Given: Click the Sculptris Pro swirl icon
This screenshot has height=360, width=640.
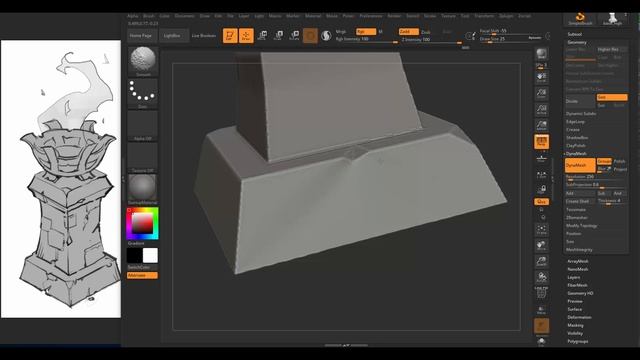Looking at the screenshot, I should pos(326,36).
